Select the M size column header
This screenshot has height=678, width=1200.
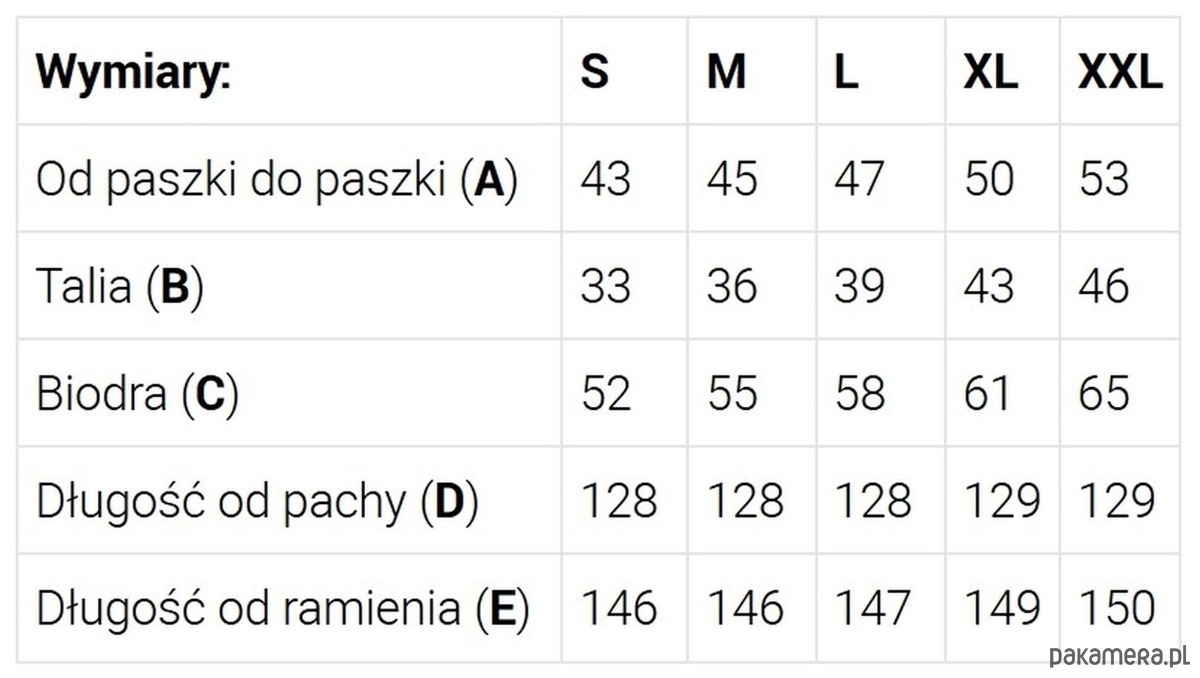(x=726, y=72)
